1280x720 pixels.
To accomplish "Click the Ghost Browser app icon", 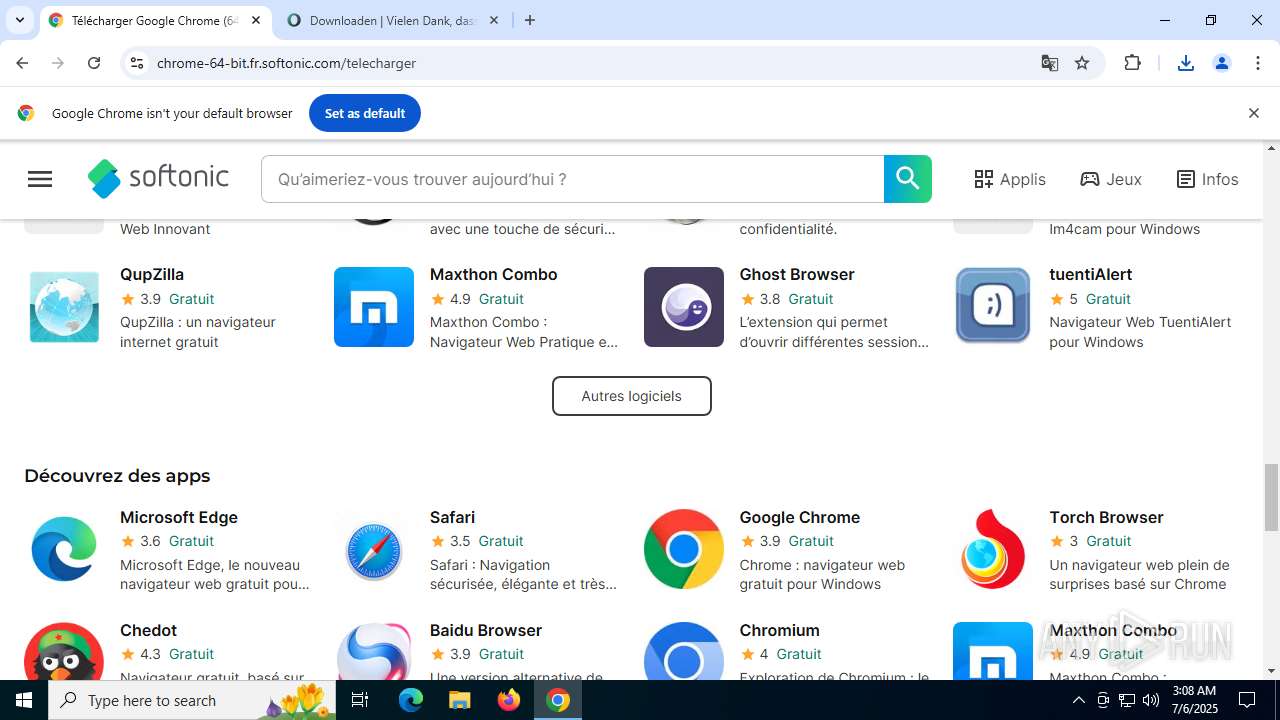I will pos(684,307).
